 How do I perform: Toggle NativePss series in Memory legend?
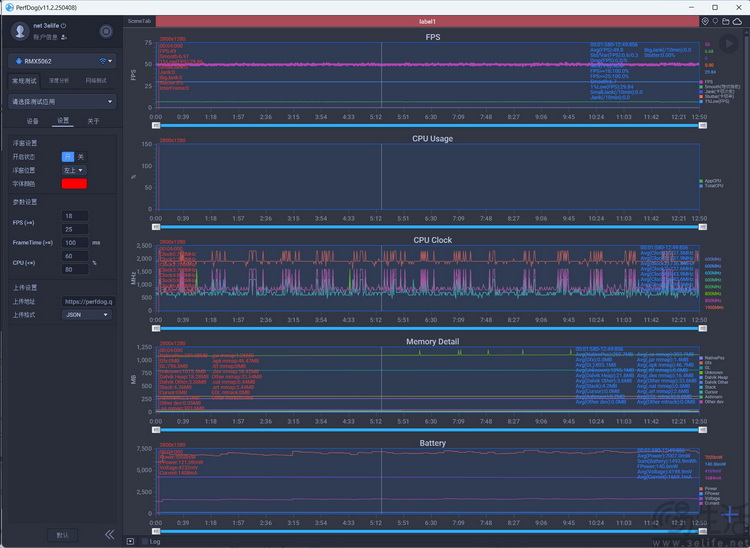[712, 358]
